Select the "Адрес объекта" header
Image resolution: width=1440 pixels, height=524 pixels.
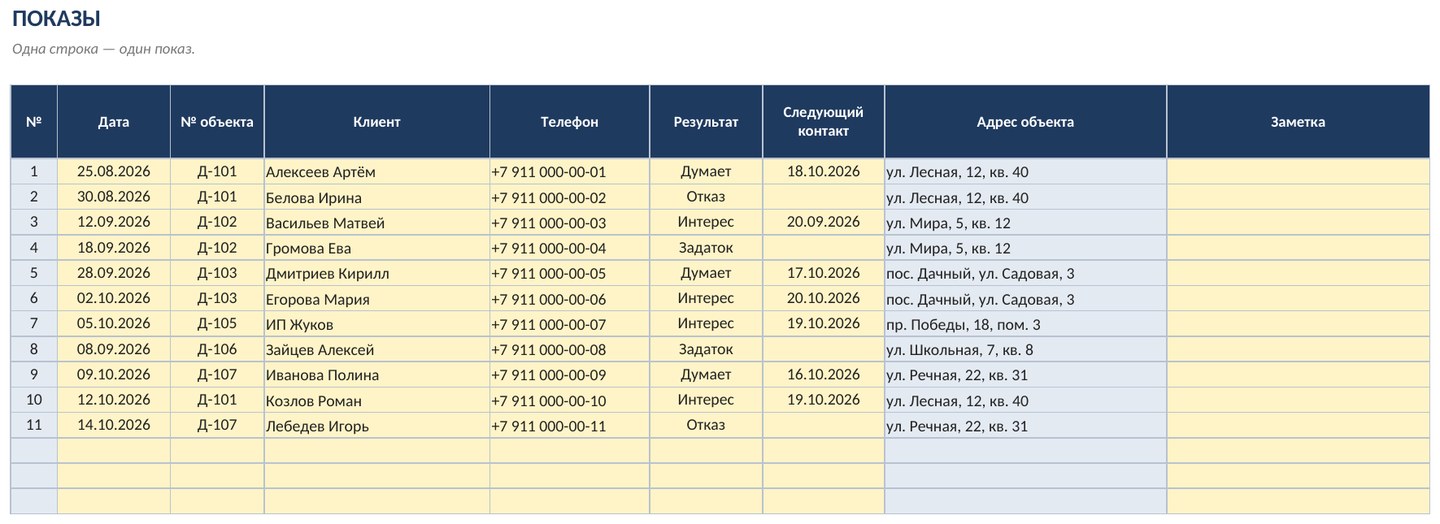(1025, 122)
